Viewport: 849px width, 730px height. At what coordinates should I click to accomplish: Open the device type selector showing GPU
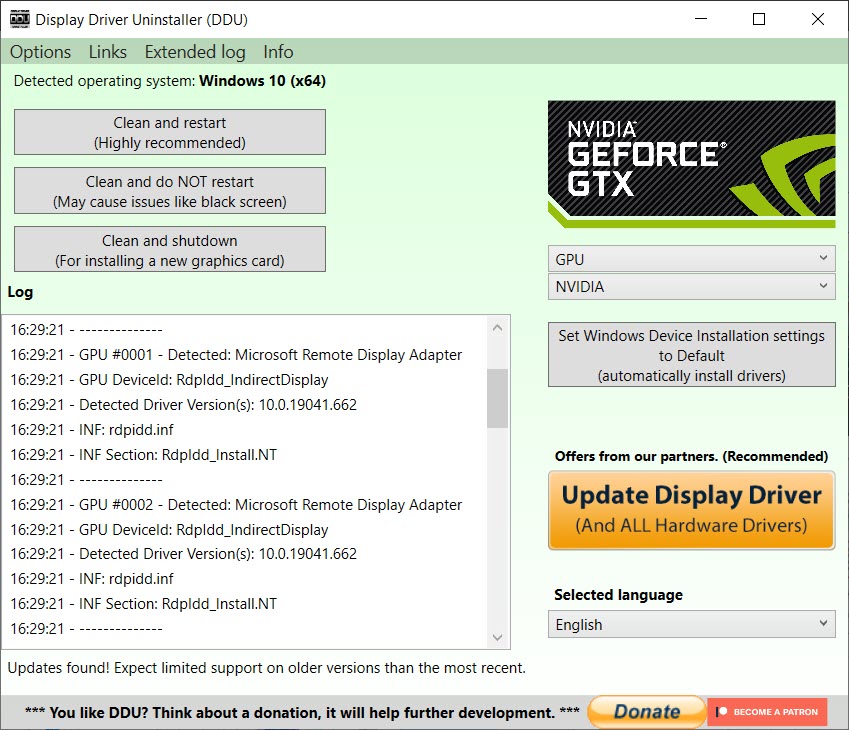691,258
